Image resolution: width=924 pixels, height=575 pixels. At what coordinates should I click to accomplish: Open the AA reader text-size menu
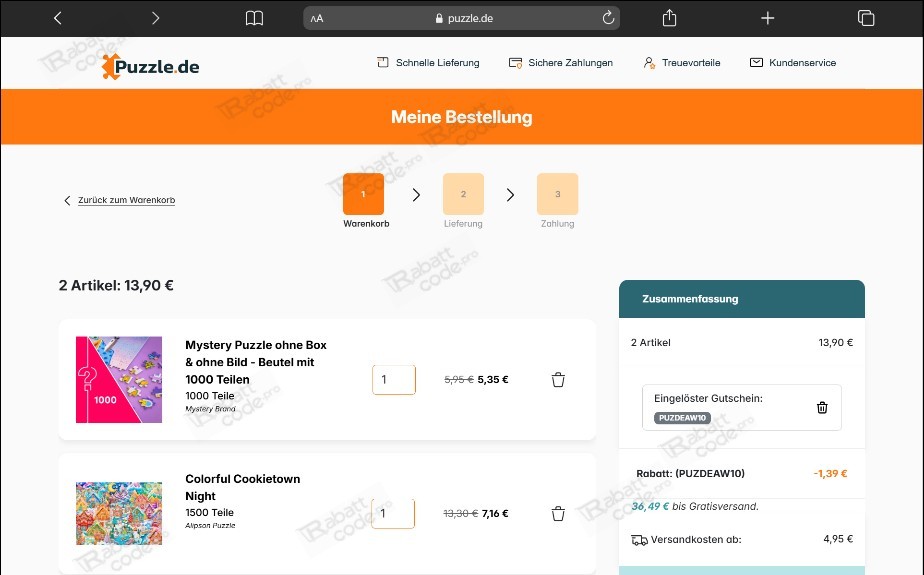point(317,18)
